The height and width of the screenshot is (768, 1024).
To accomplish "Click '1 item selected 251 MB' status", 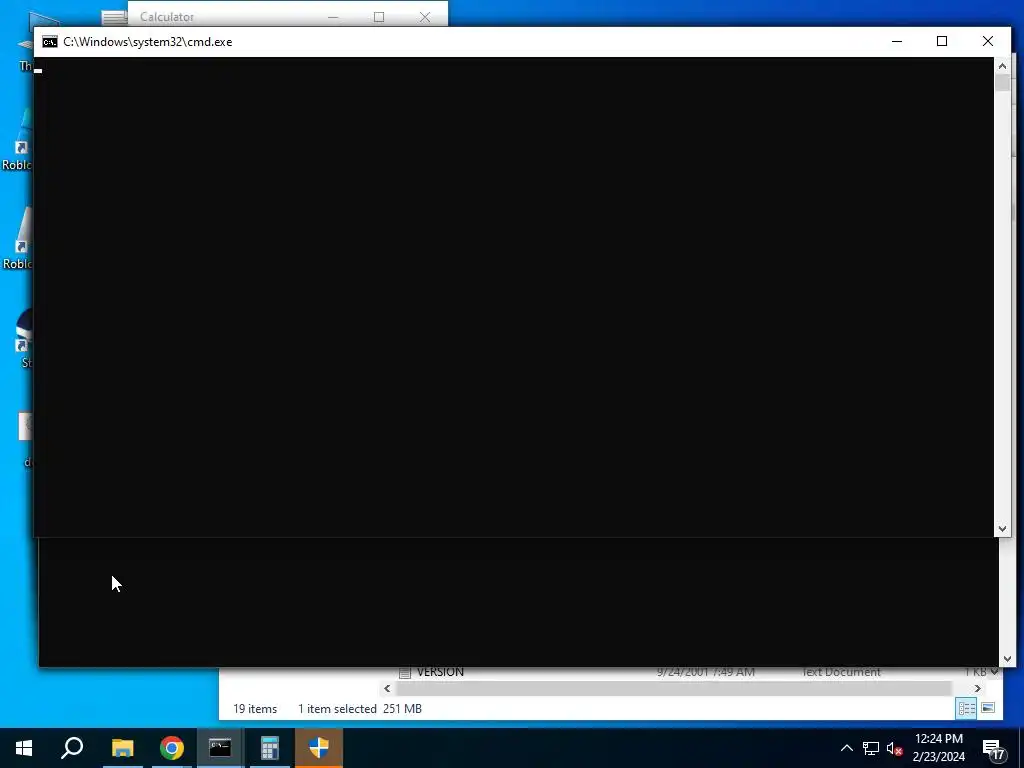I will [360, 709].
